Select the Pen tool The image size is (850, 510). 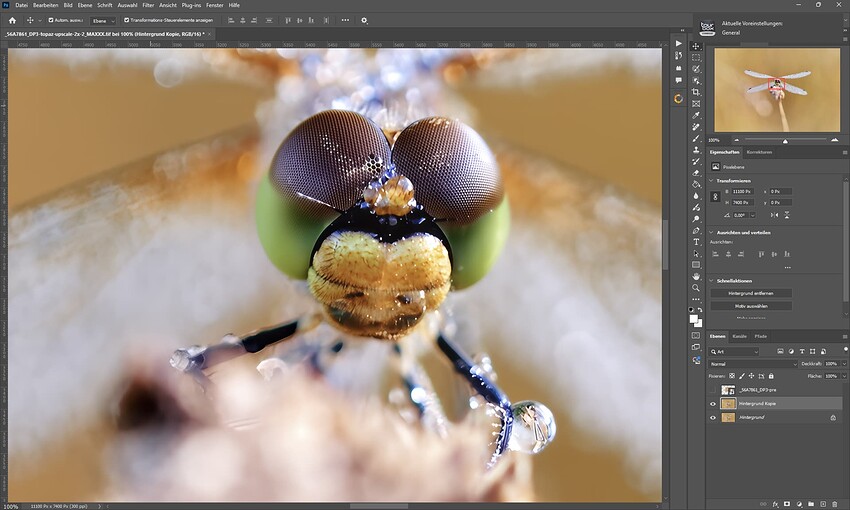[696, 231]
